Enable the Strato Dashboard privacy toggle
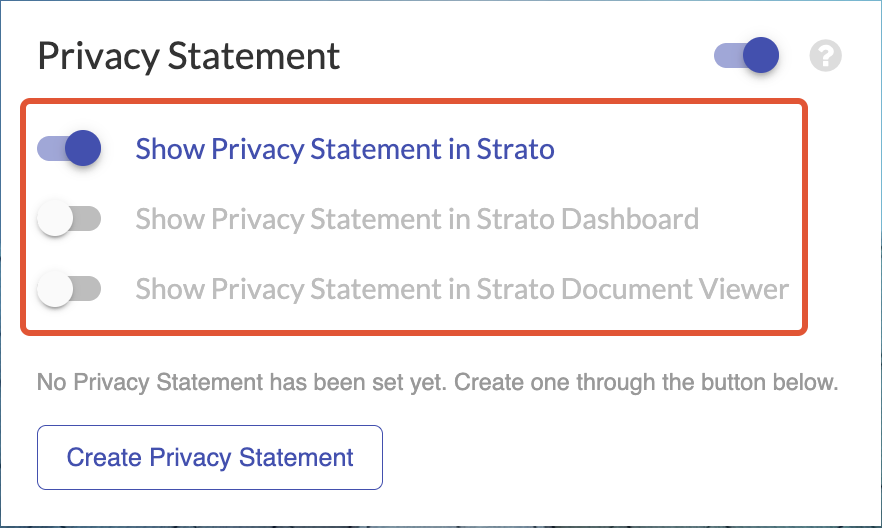This screenshot has width=882, height=528. pos(69,218)
